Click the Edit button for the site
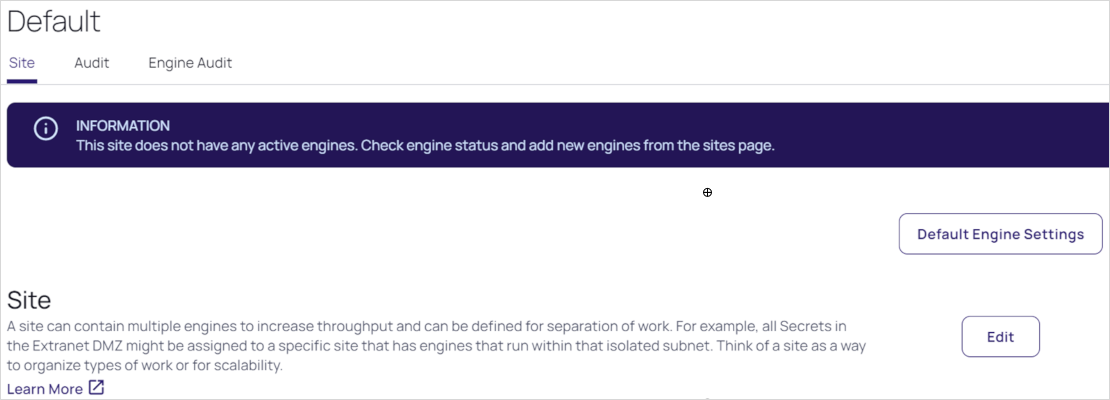 click(x=1000, y=337)
